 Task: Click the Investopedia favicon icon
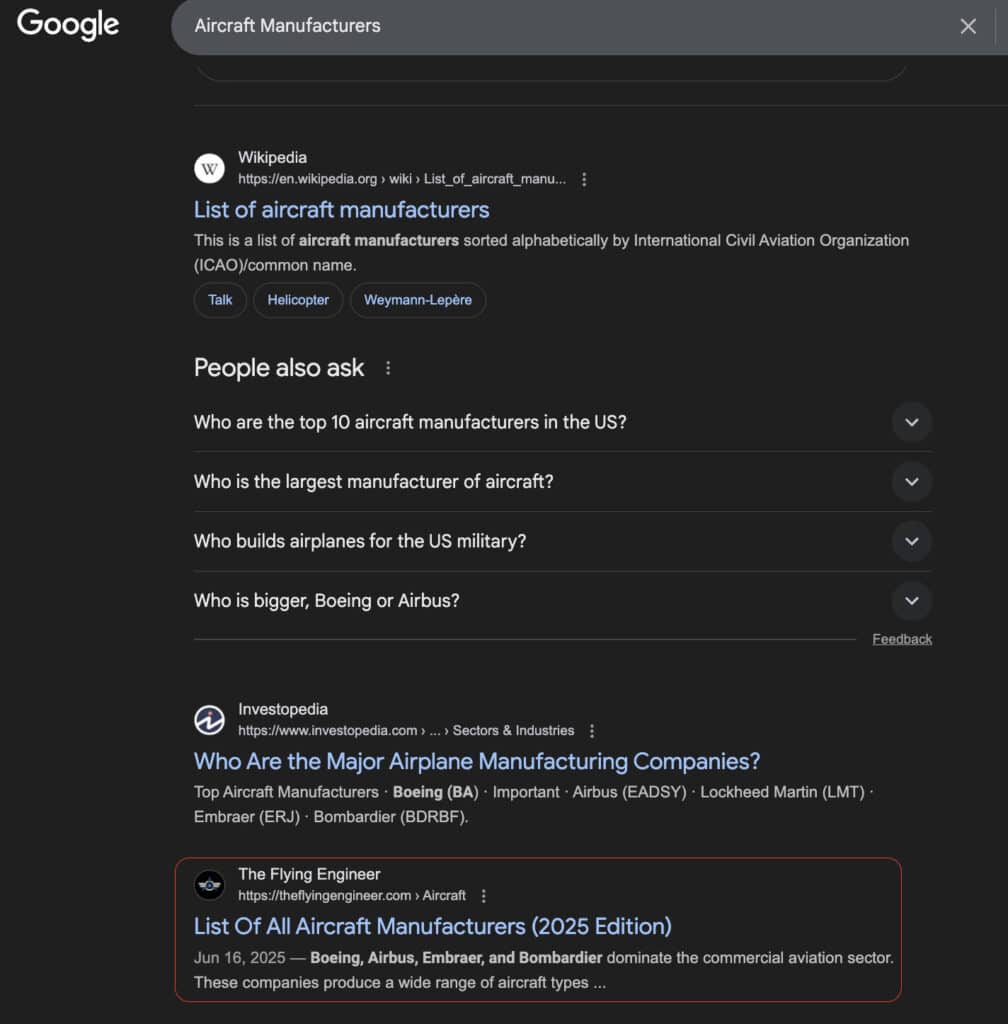pyautogui.click(x=209, y=720)
